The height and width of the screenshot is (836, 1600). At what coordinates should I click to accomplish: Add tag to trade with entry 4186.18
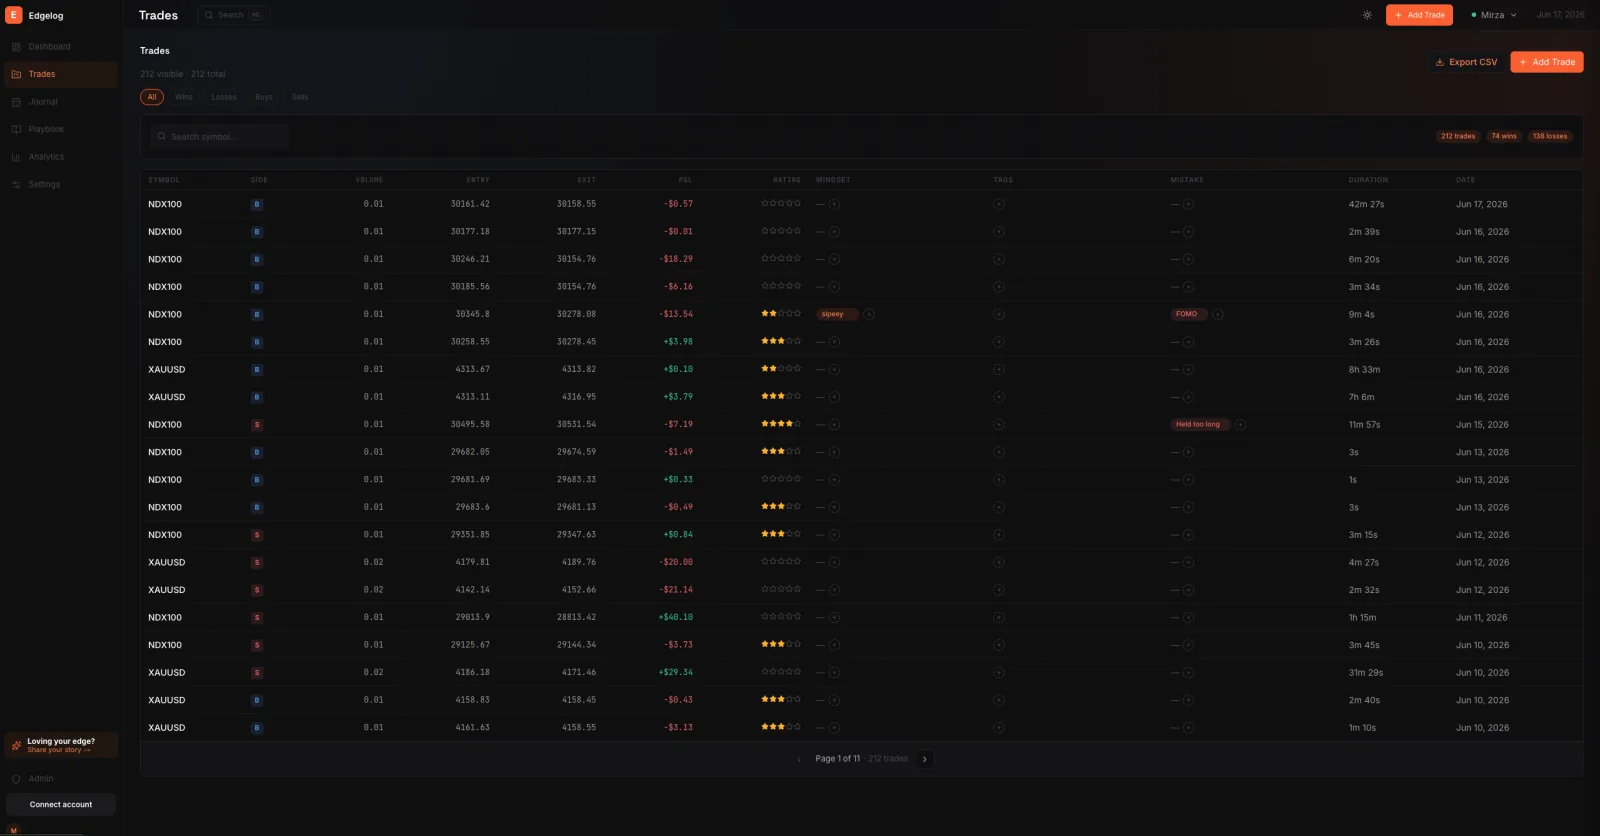(x=999, y=673)
